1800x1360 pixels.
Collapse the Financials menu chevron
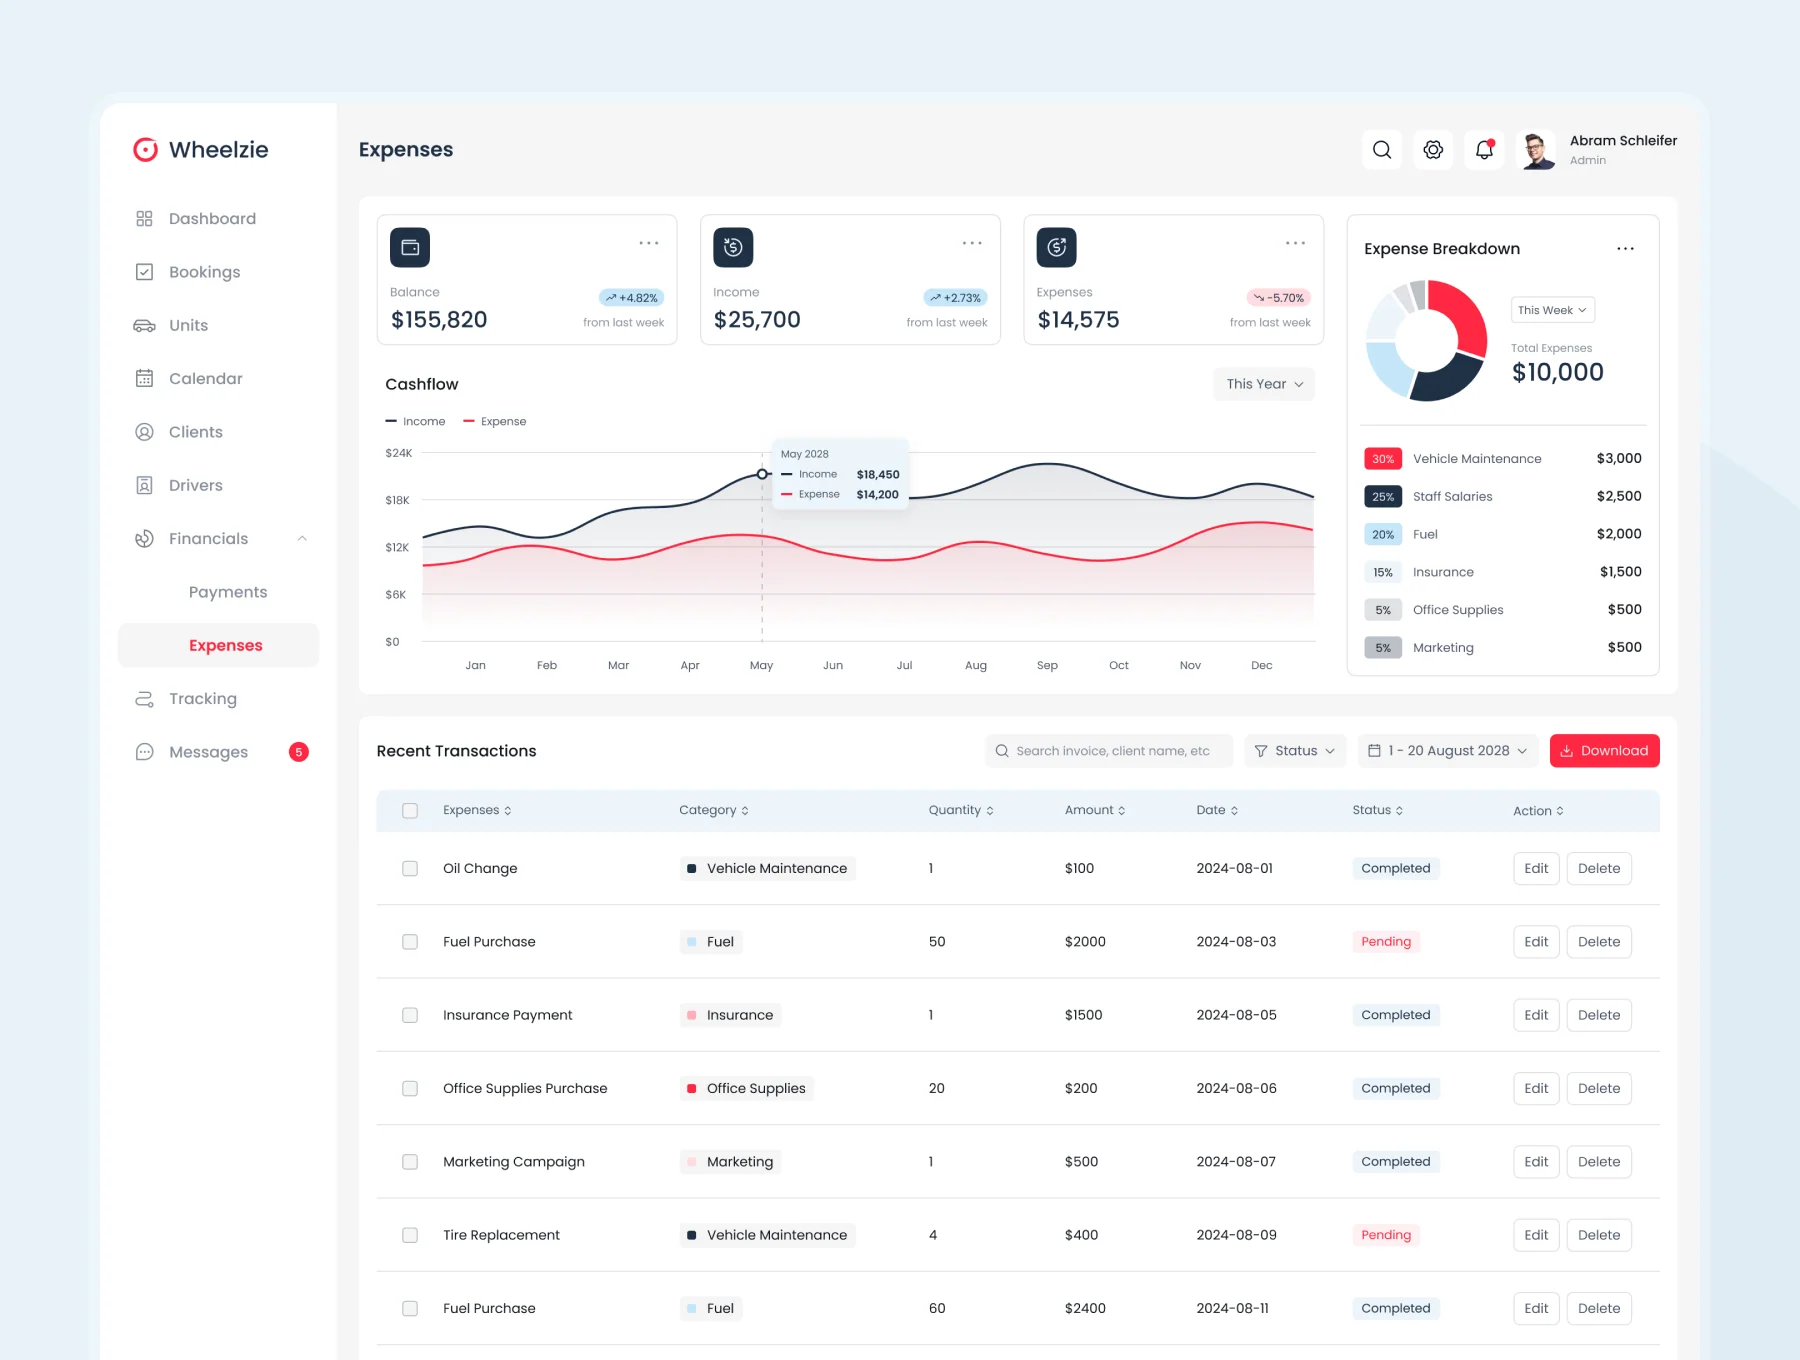tap(302, 538)
